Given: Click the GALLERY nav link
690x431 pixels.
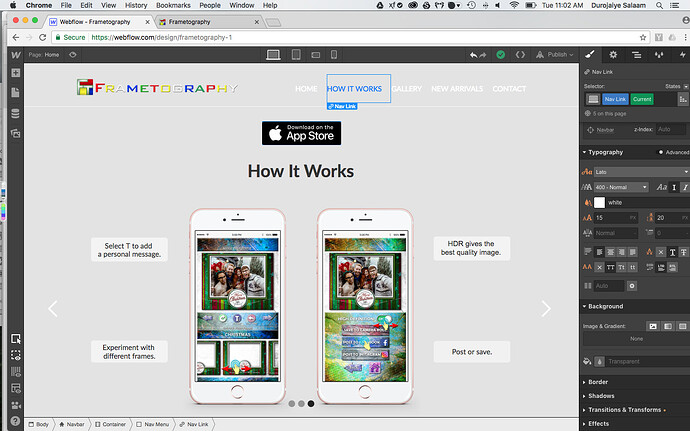Looking at the screenshot, I should pos(407,88).
